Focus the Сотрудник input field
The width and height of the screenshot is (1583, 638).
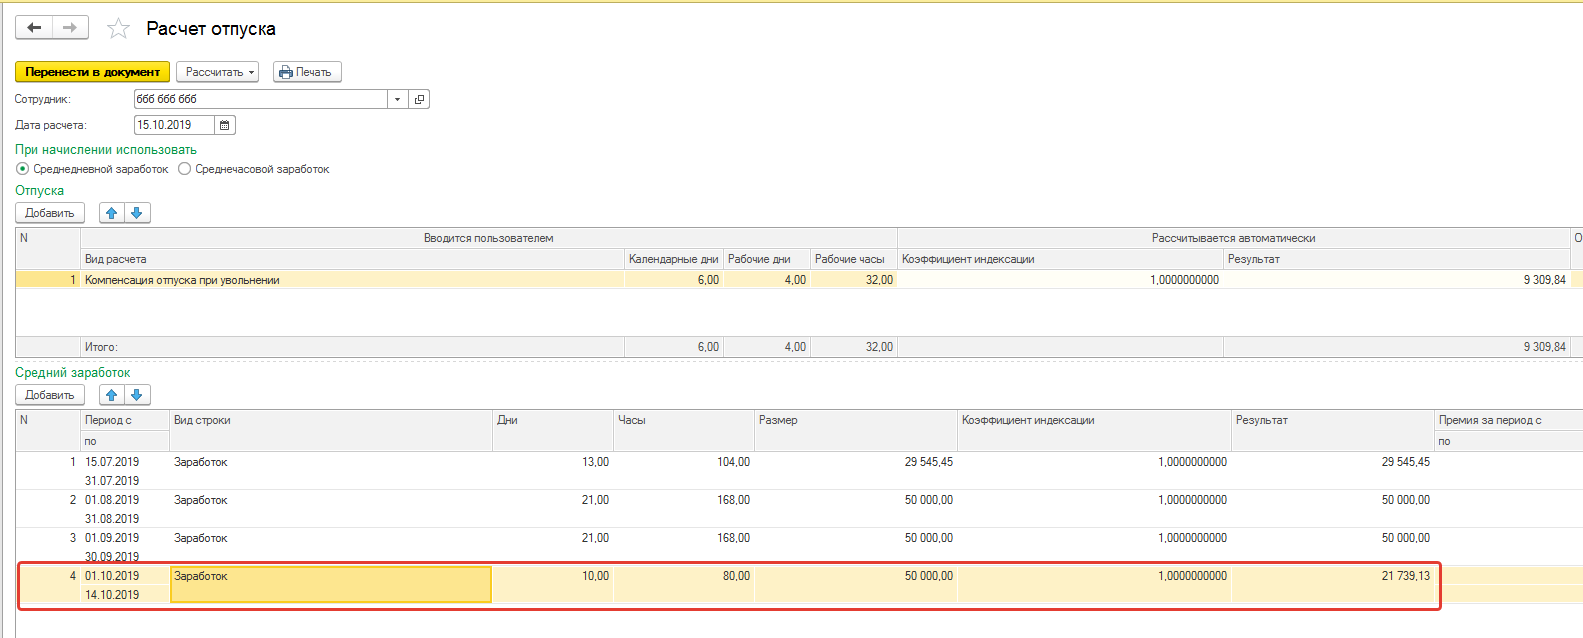pos(261,99)
